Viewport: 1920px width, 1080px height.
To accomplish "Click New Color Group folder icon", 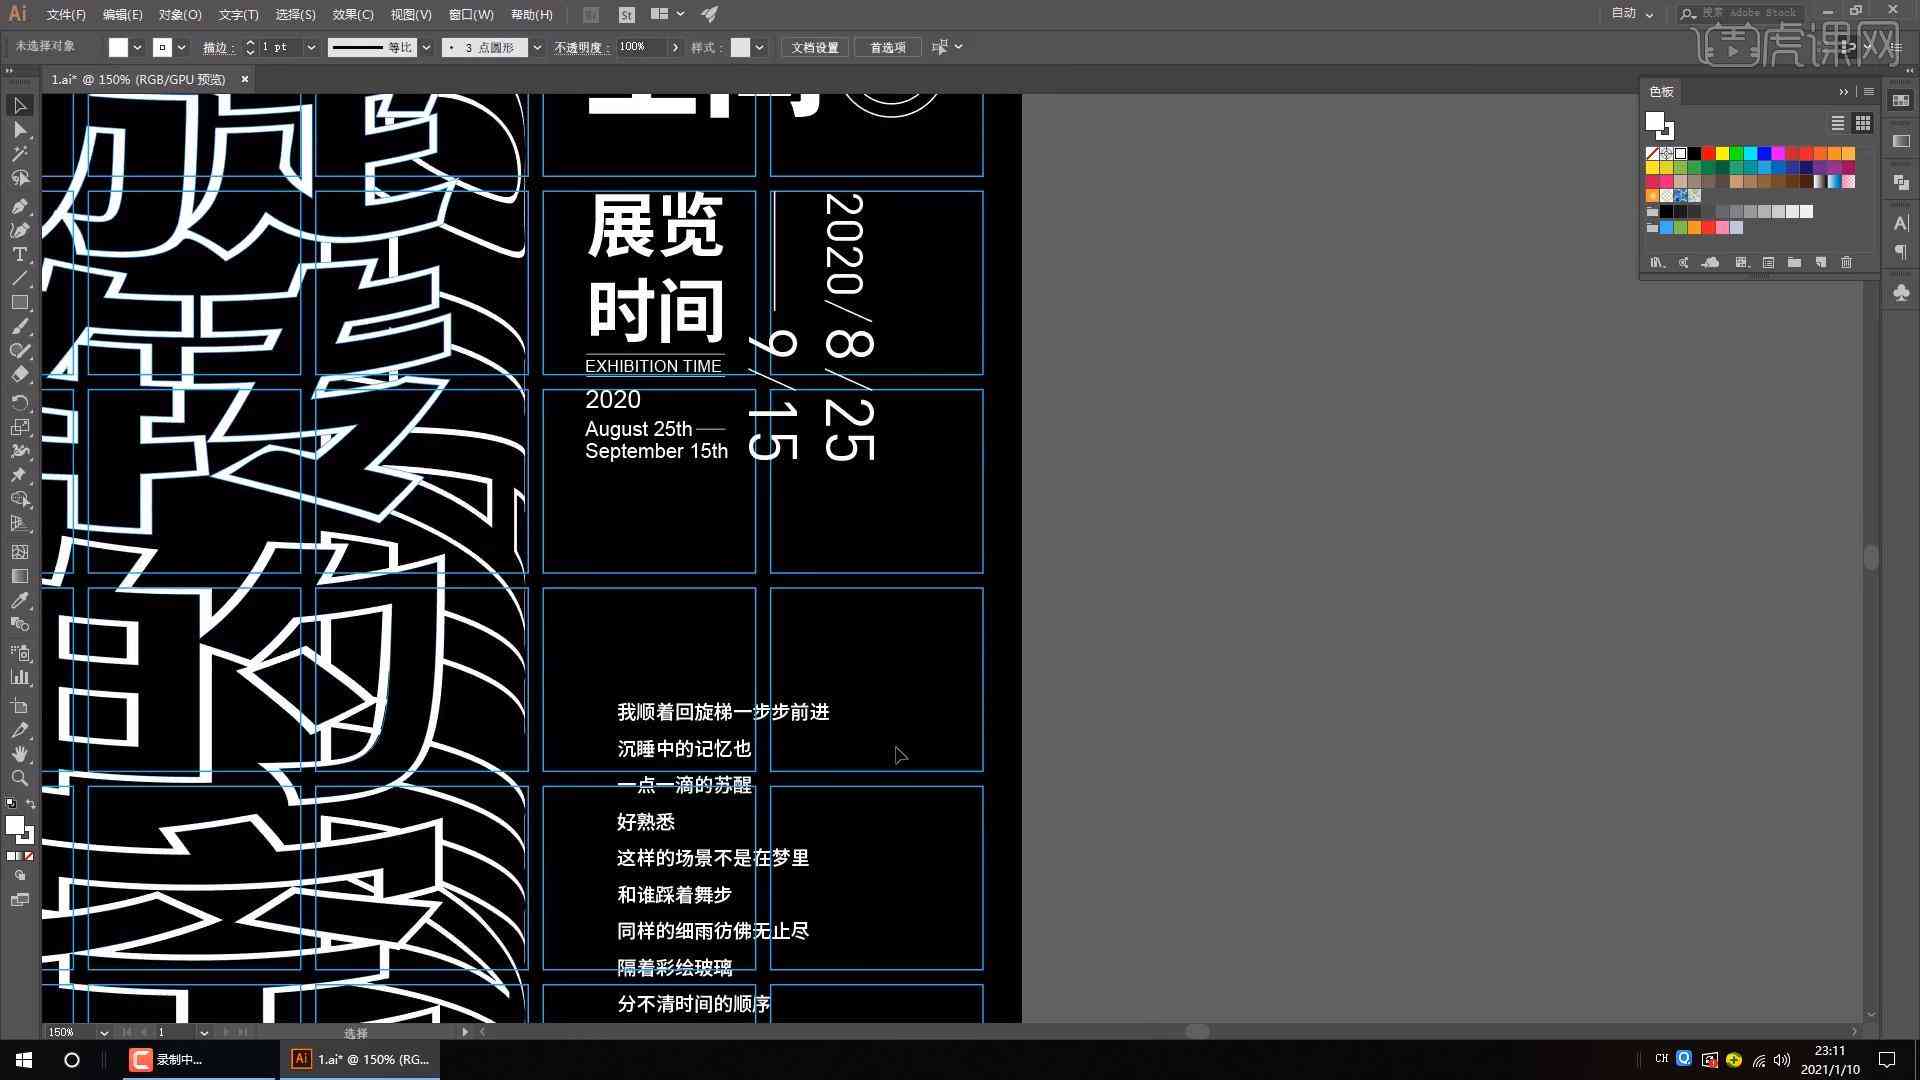I will pos(1795,262).
